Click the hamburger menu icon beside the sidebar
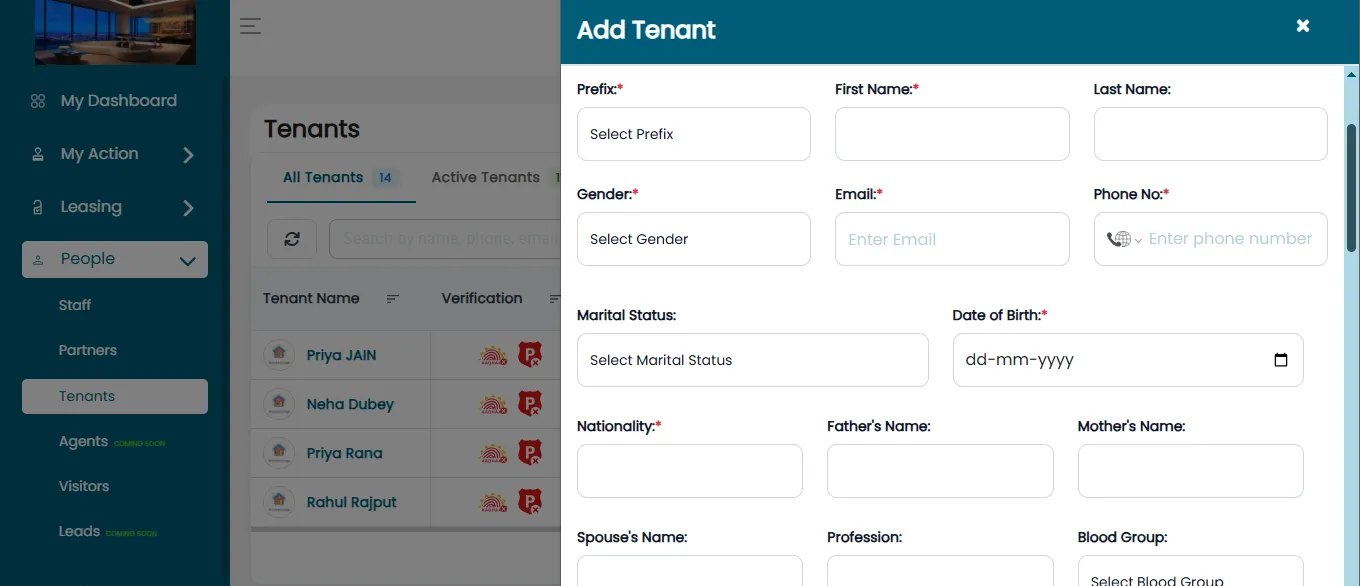The height and width of the screenshot is (586, 1360). pyautogui.click(x=250, y=26)
